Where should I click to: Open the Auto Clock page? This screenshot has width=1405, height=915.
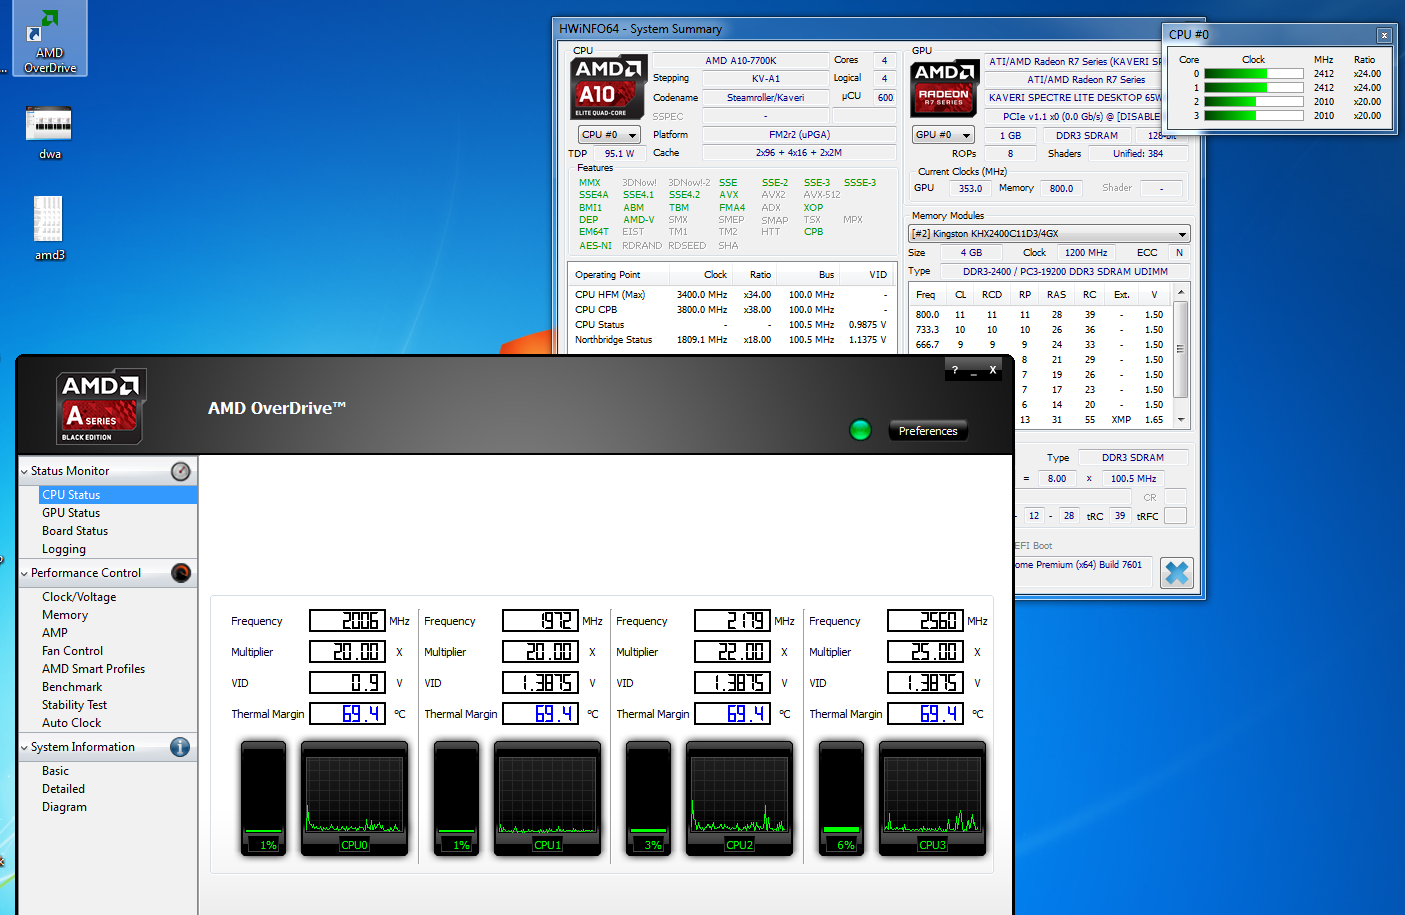click(x=71, y=723)
